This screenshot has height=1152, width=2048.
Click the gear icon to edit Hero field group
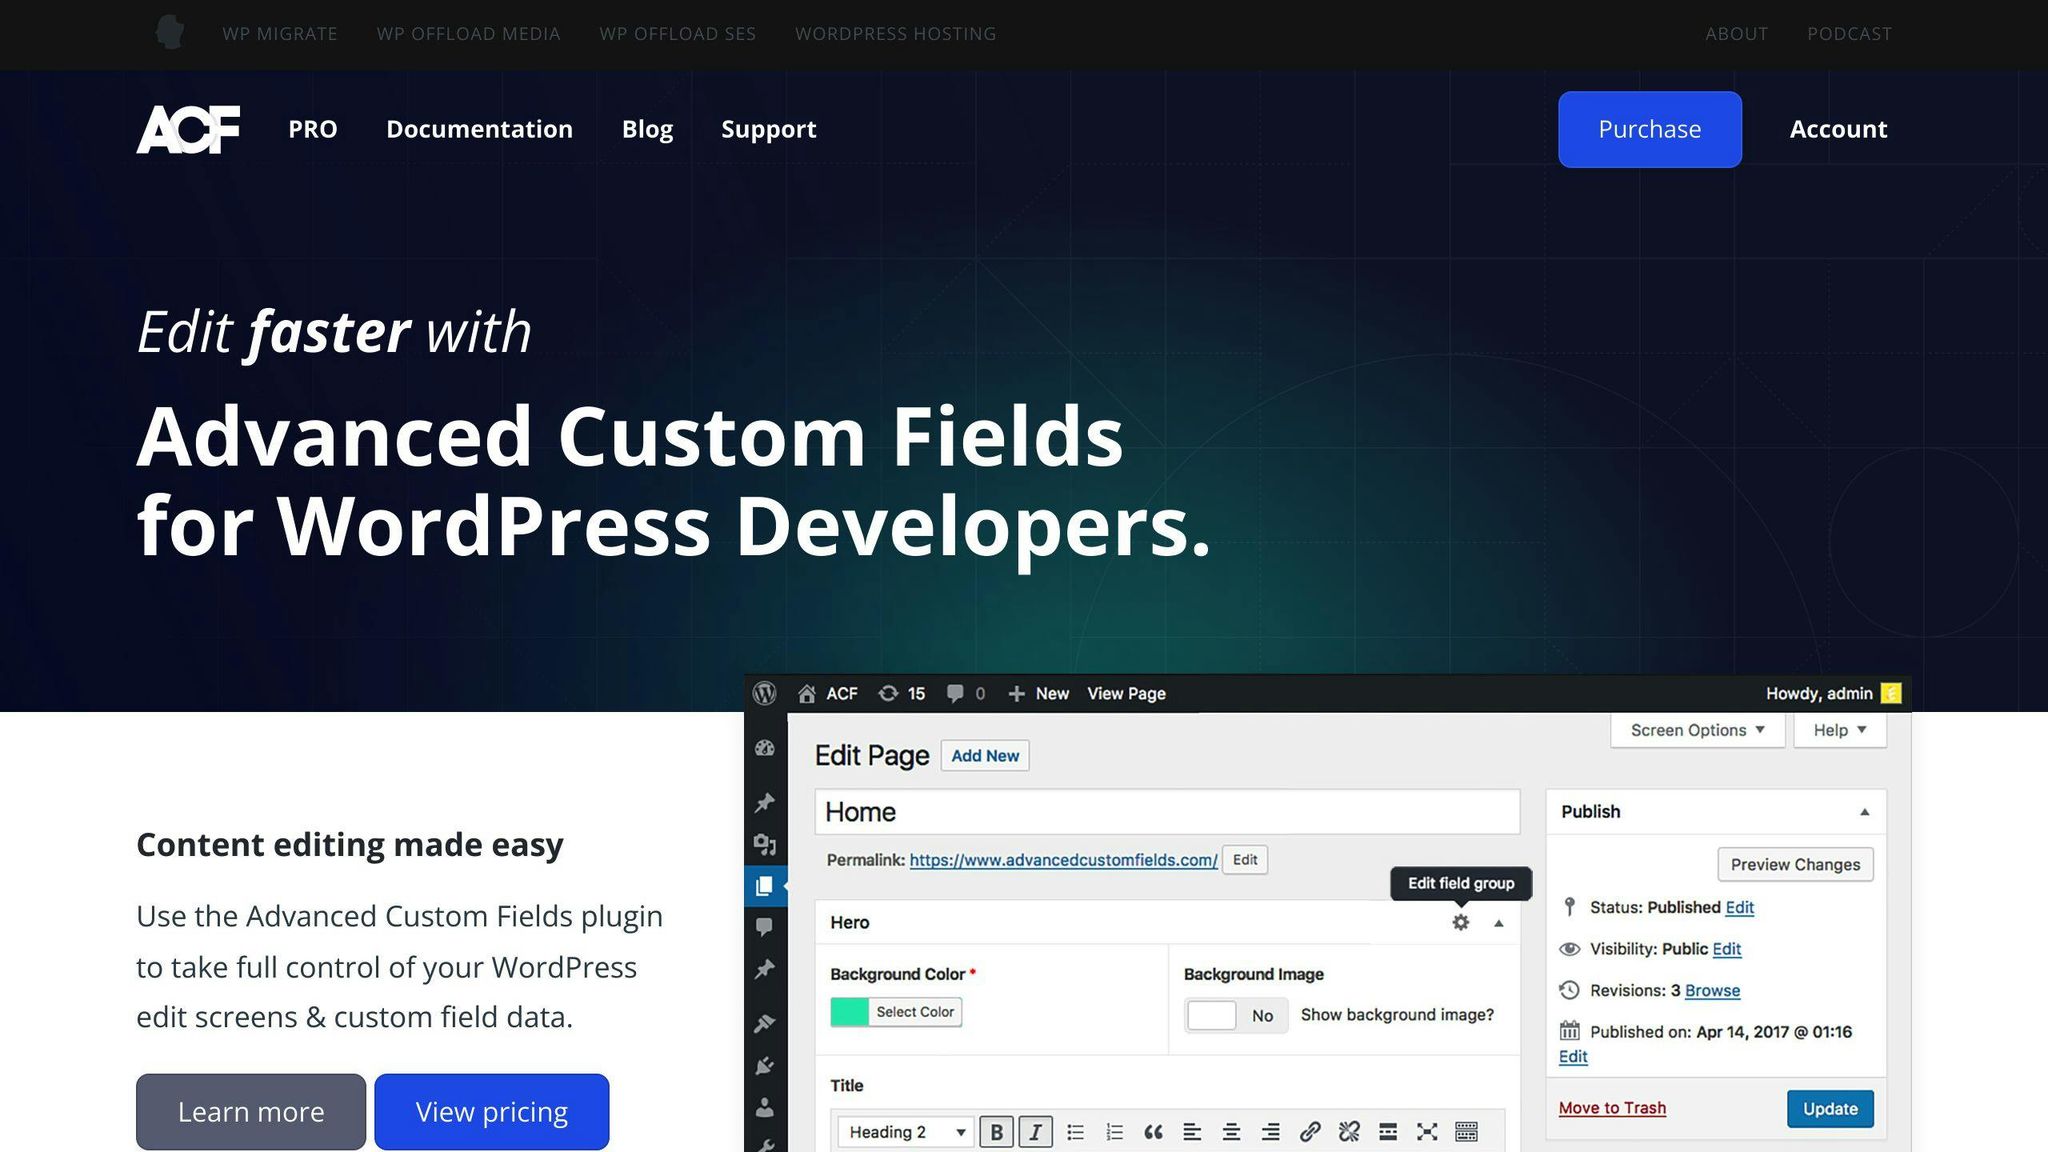1461,922
